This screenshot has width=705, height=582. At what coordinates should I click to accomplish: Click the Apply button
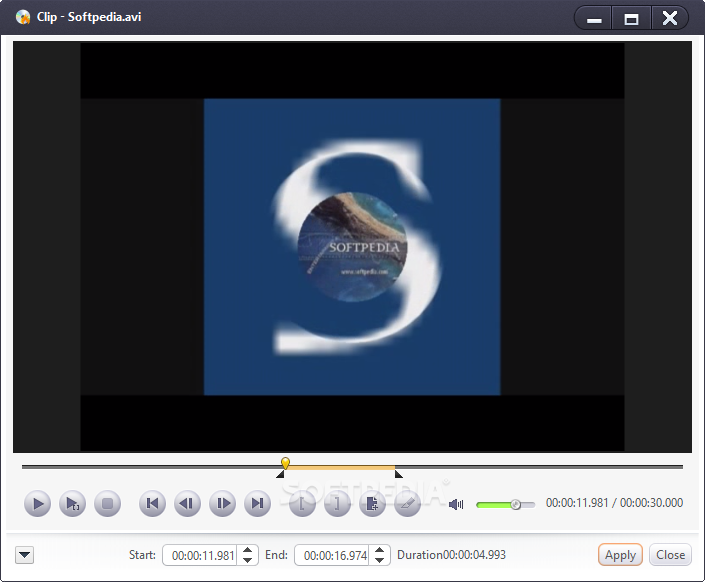click(620, 555)
